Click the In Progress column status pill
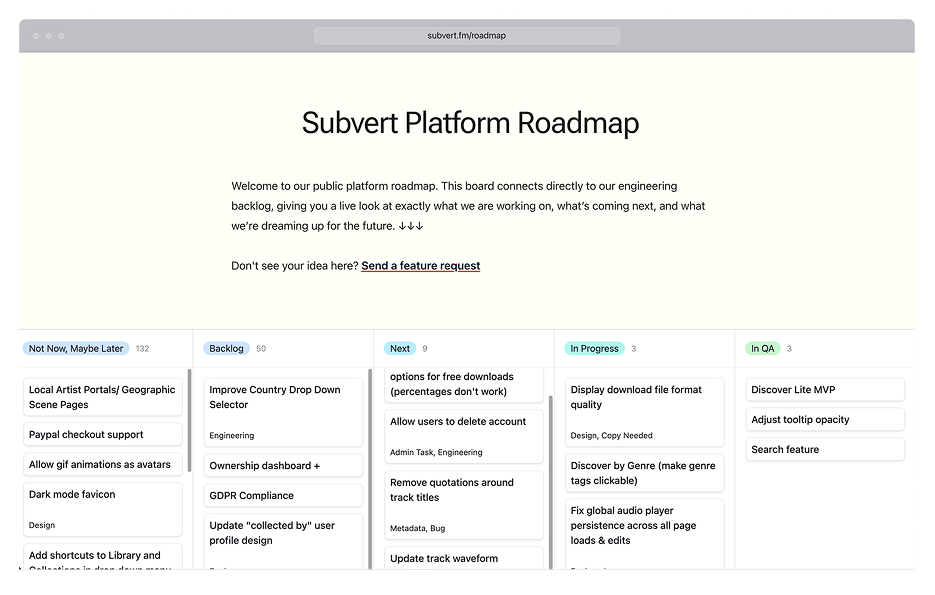Image resolution: width=935 pixels, height=595 pixels. pos(594,348)
